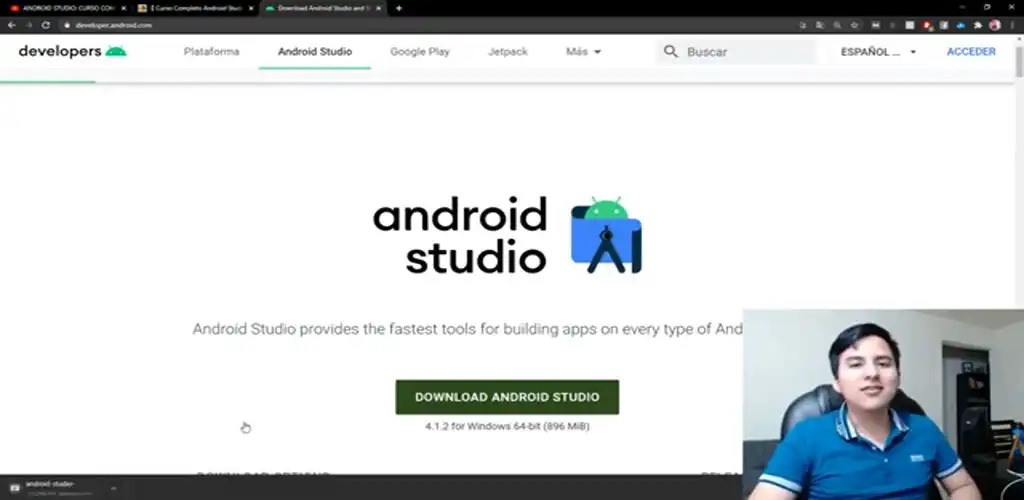Click the browser forward arrow
This screenshot has width=1024, height=500.
pyautogui.click(x=29, y=25)
